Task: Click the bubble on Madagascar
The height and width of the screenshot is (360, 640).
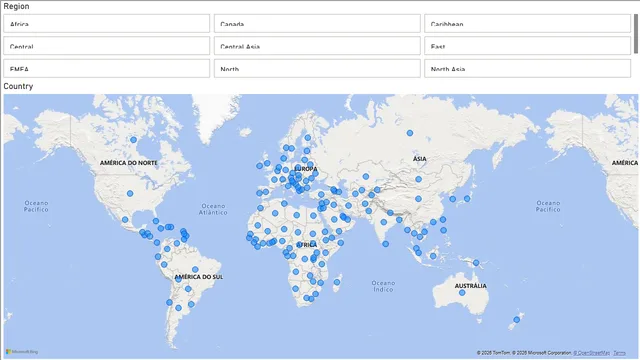Action: (x=337, y=282)
